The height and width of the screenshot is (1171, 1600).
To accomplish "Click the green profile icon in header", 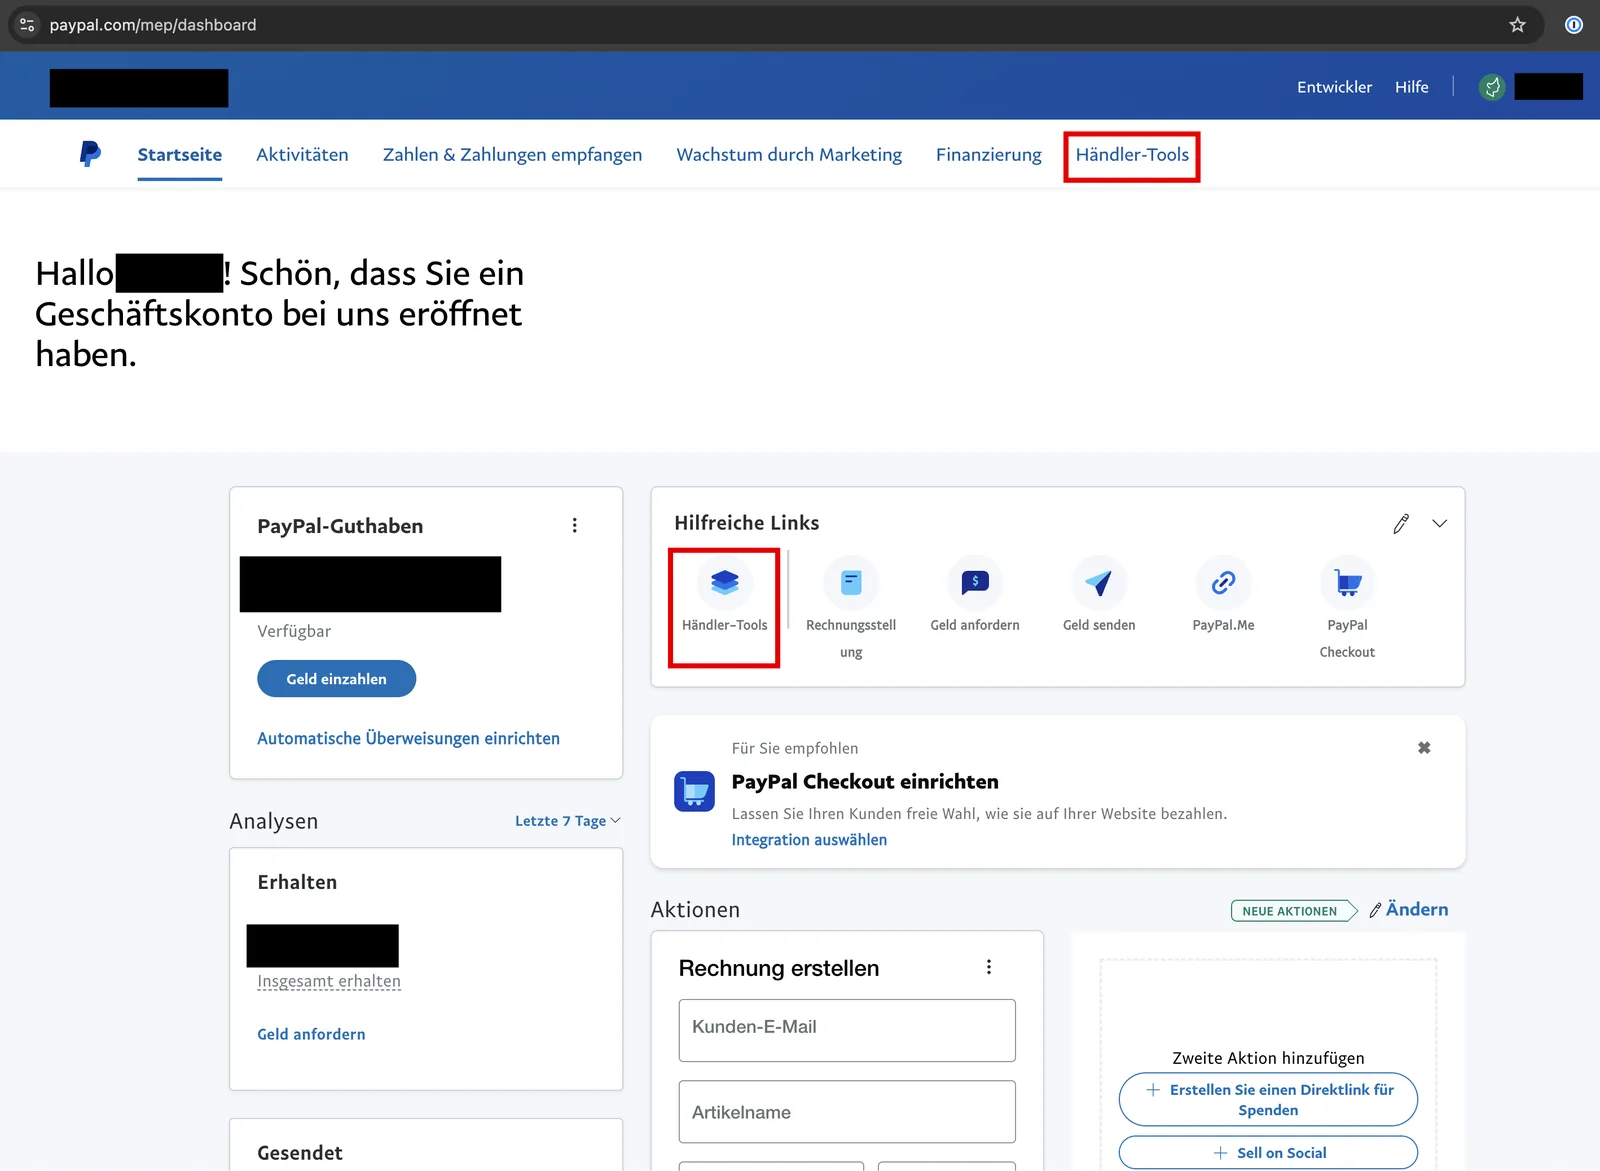I will (x=1492, y=87).
